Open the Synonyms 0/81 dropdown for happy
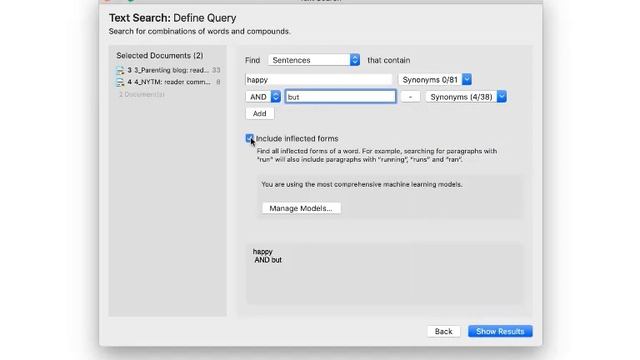 435,80
